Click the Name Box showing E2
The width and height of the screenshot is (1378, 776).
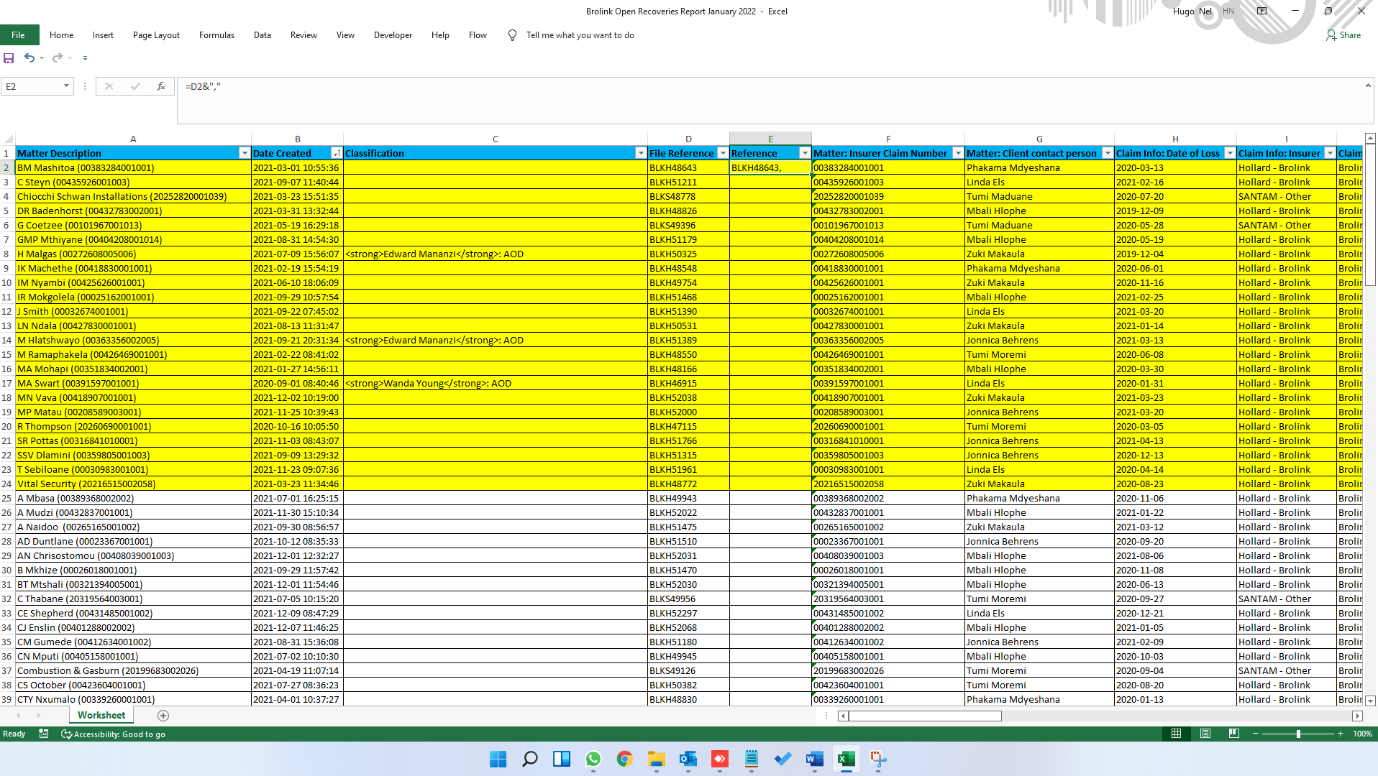click(32, 86)
